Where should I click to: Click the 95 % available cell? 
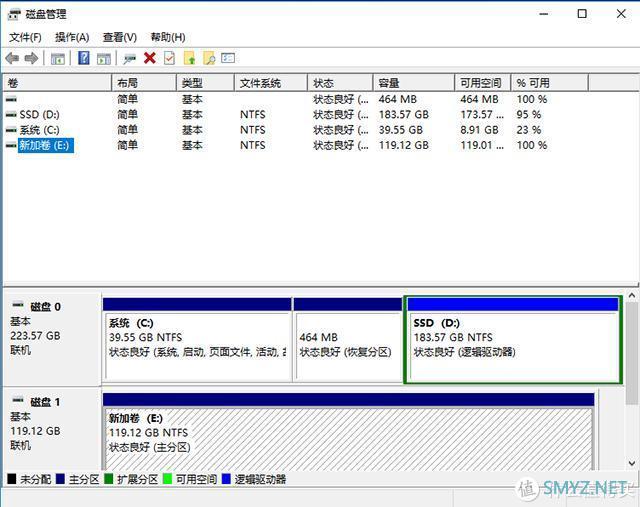pyautogui.click(x=529, y=115)
